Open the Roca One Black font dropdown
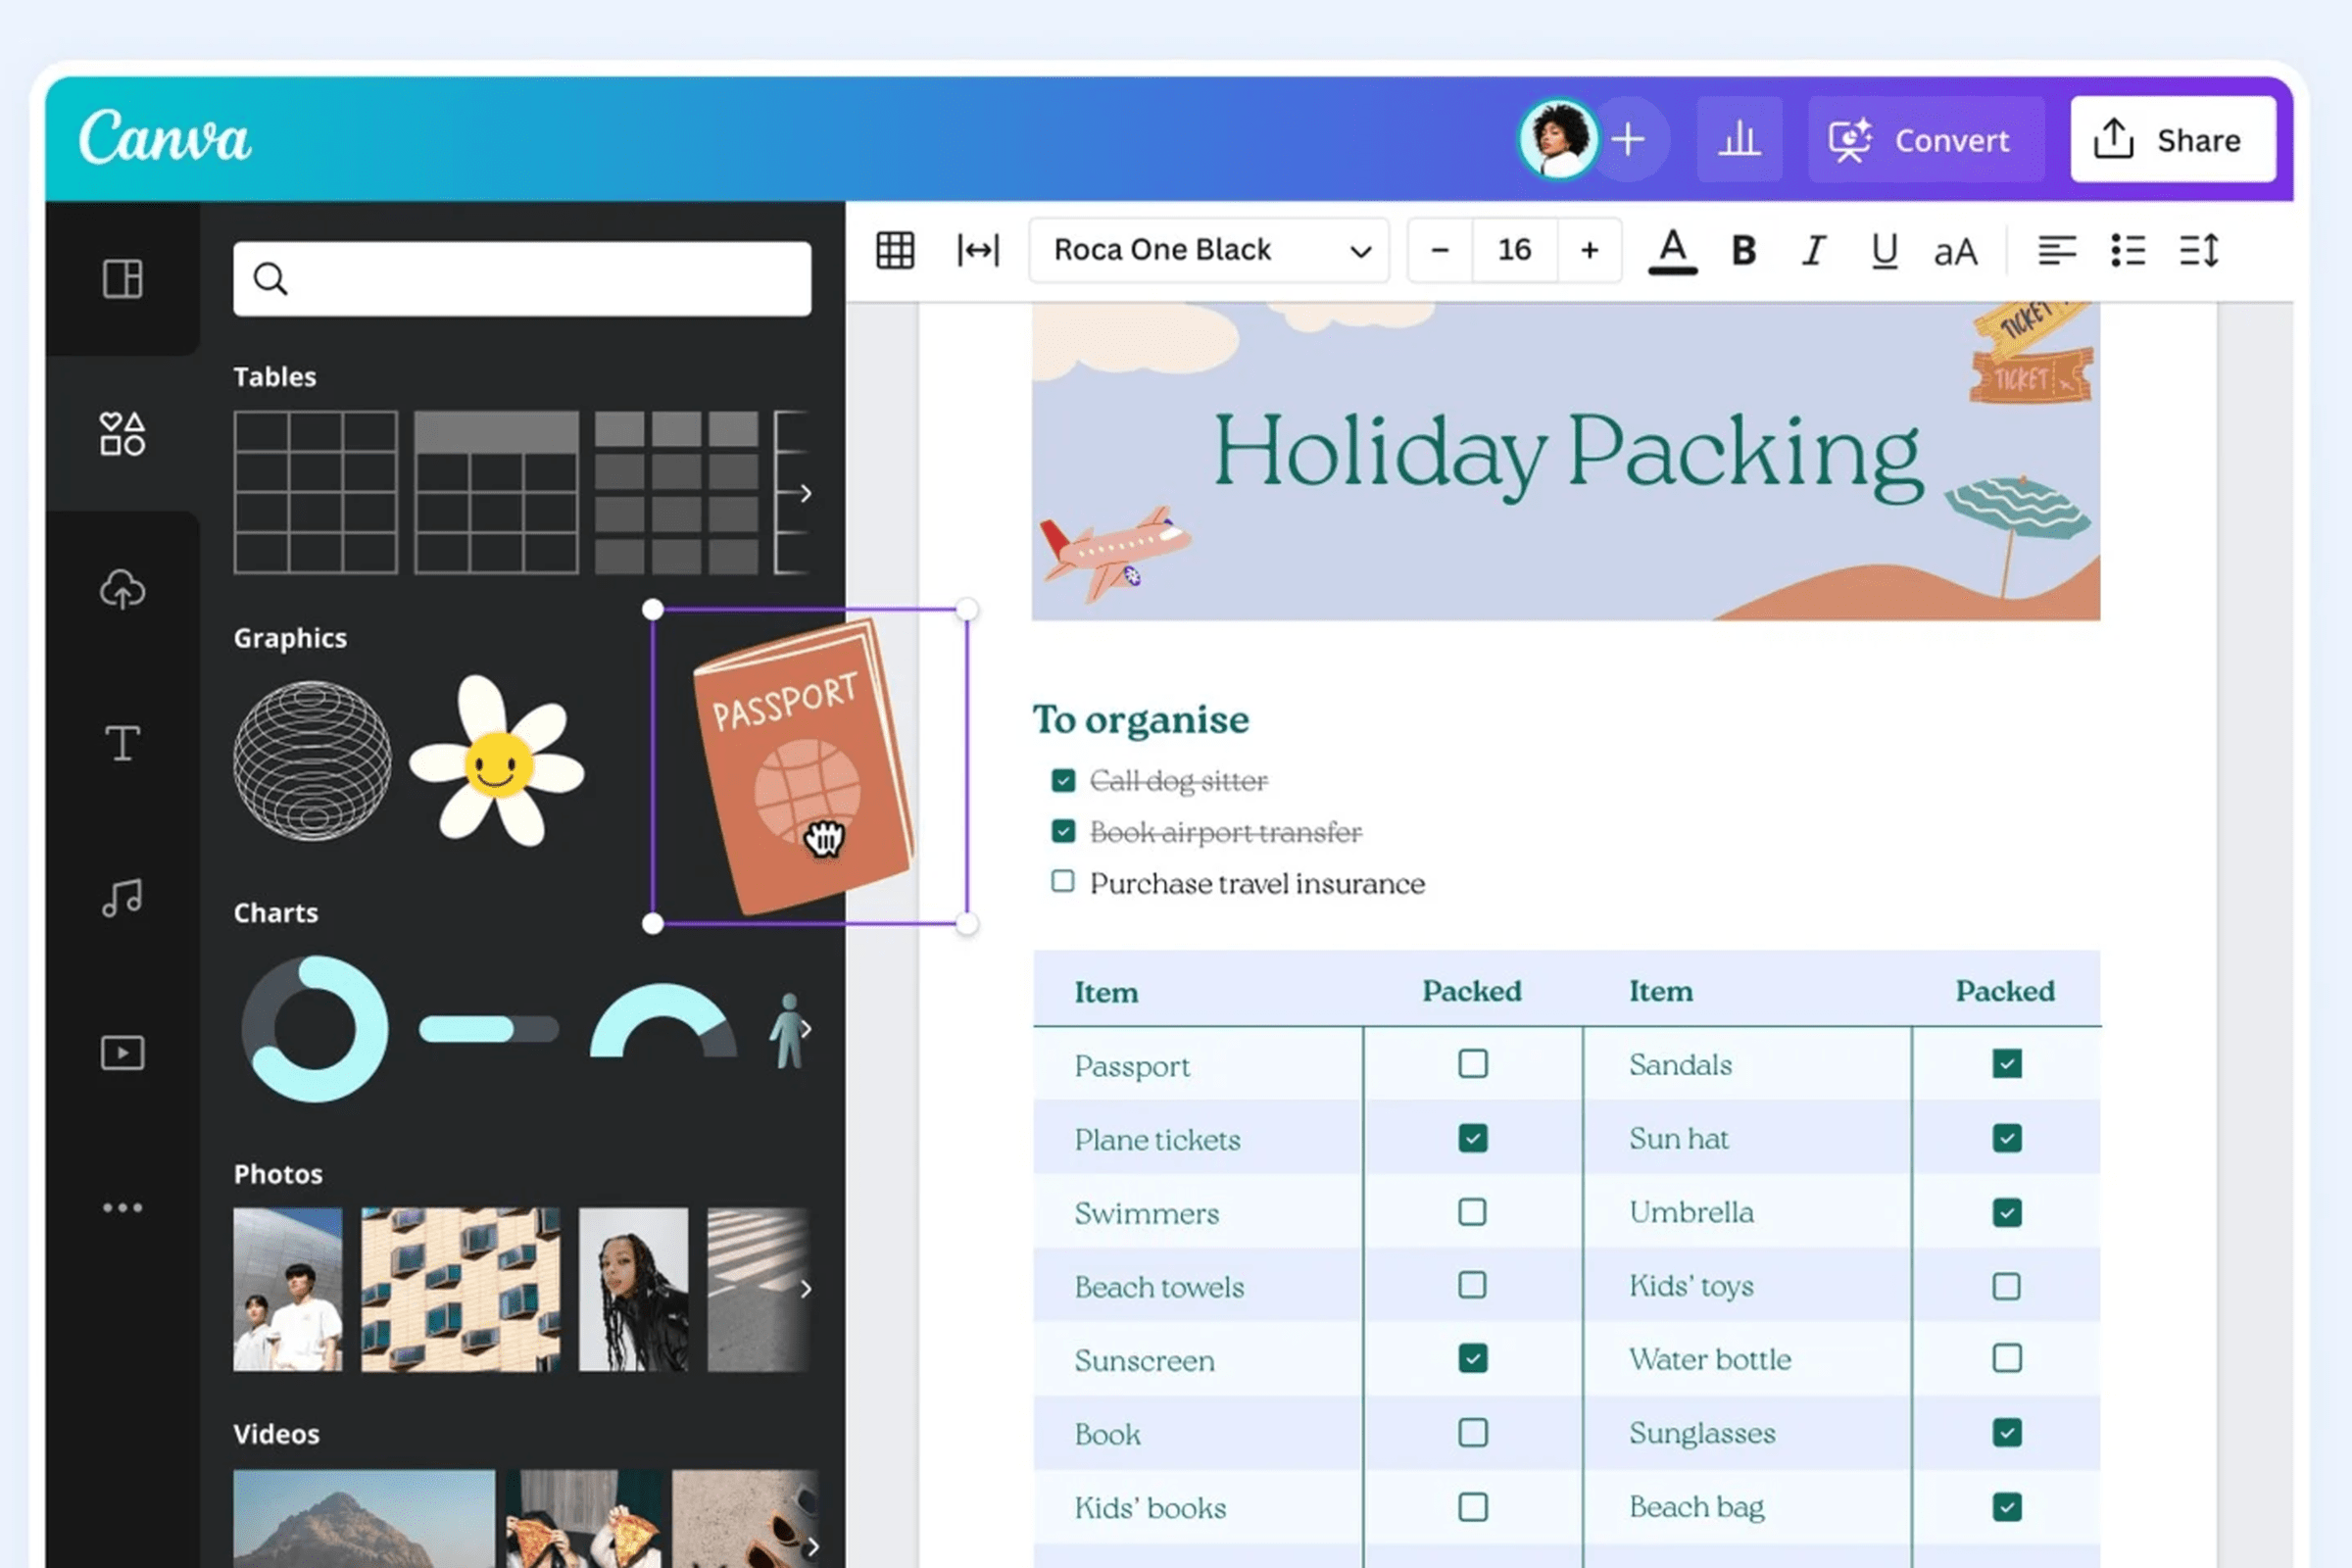The height and width of the screenshot is (1568, 2352). (x=1208, y=250)
